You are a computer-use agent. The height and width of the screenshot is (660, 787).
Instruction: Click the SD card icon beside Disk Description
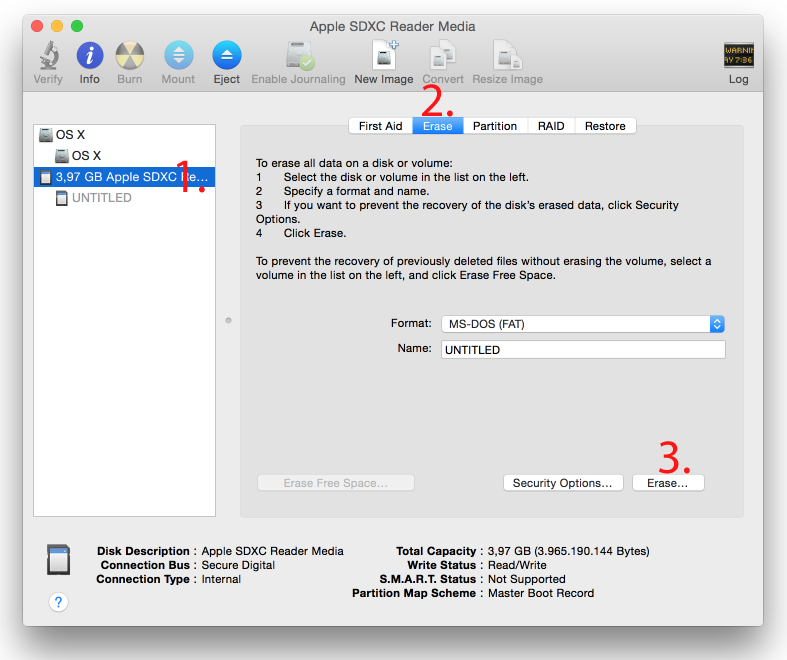(59, 560)
